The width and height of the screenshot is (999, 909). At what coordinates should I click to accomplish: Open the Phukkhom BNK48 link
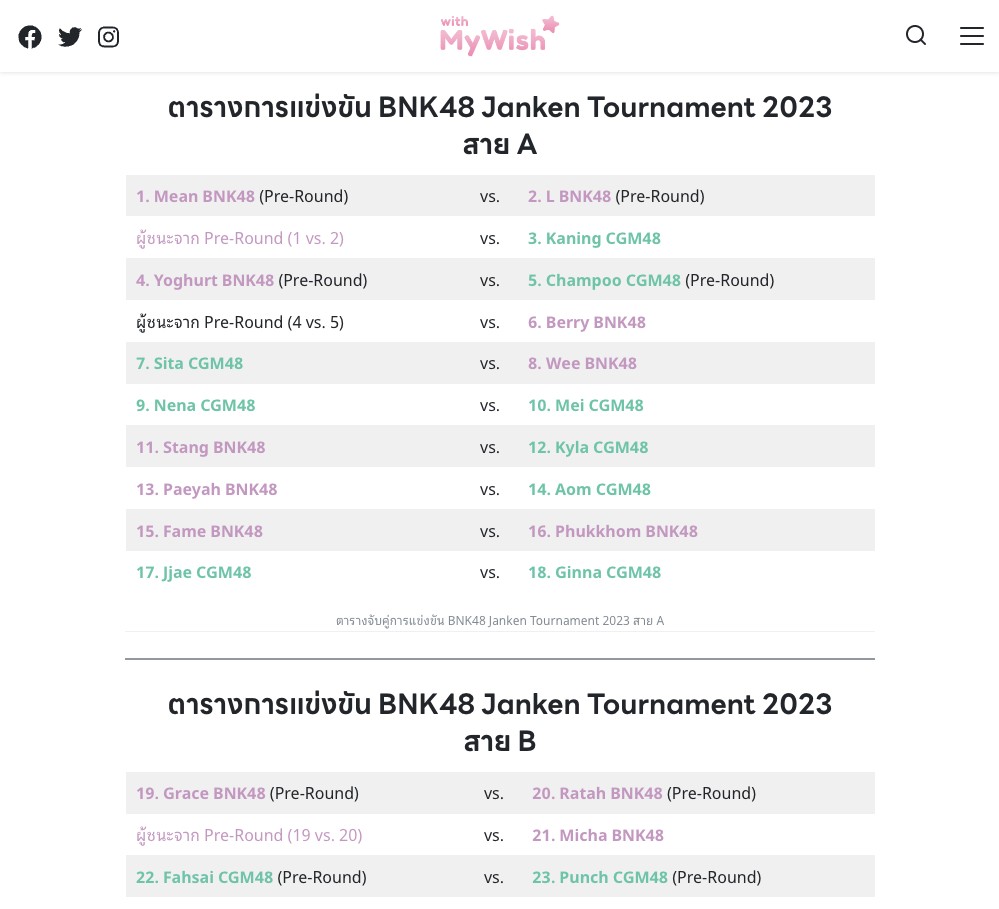coord(613,531)
